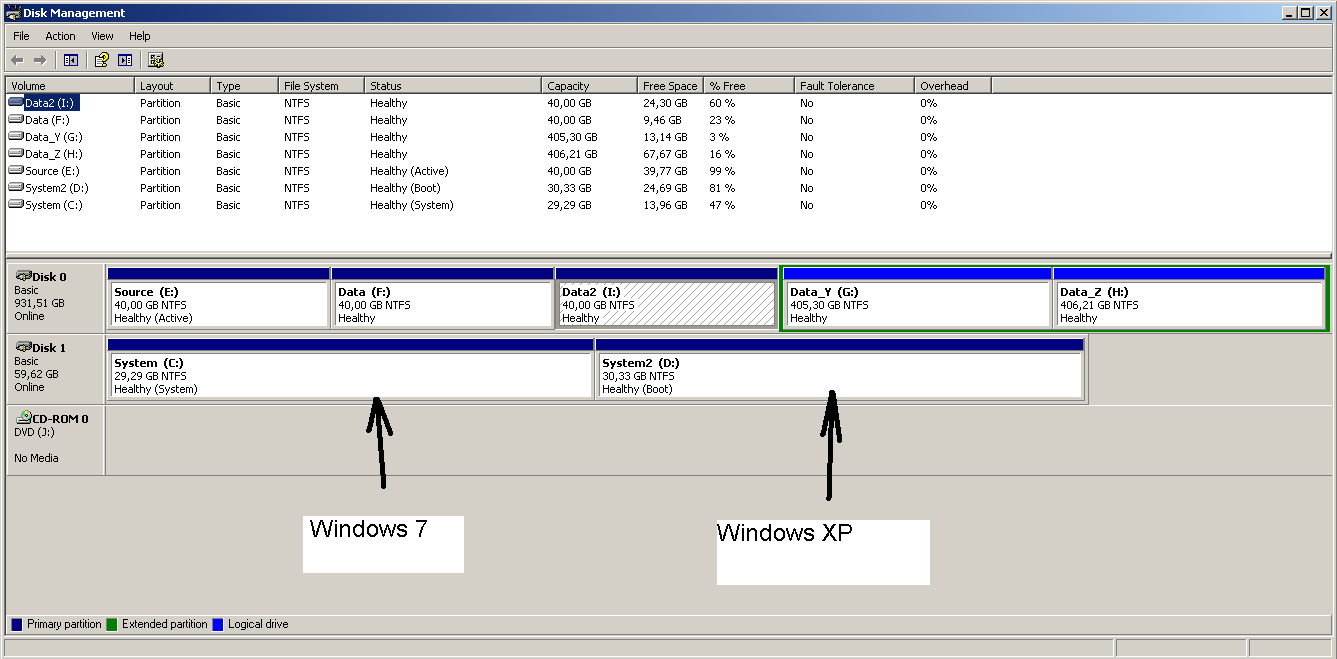This screenshot has height=659, width=1337.
Task: Toggle the Show/Hide Console Tree icon
Action: (x=70, y=60)
